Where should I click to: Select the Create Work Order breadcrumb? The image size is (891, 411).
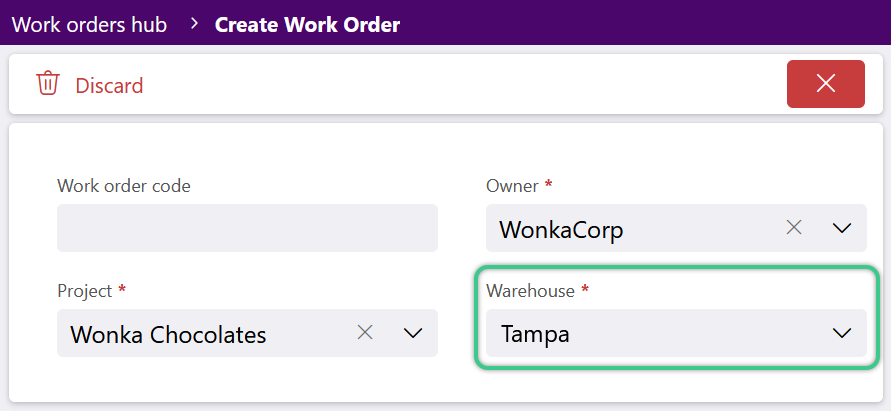click(307, 25)
